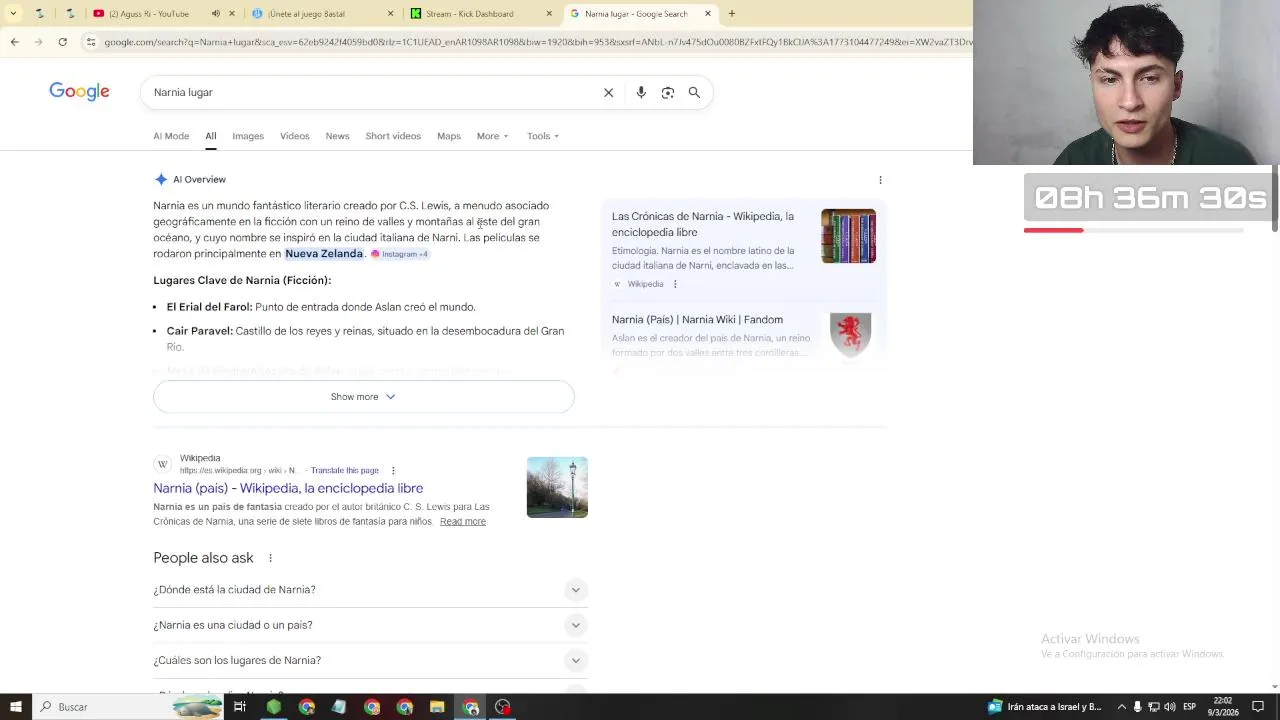Open Narnia (país) Wikipedia result link
This screenshot has height=720, width=1280.
tap(288, 488)
